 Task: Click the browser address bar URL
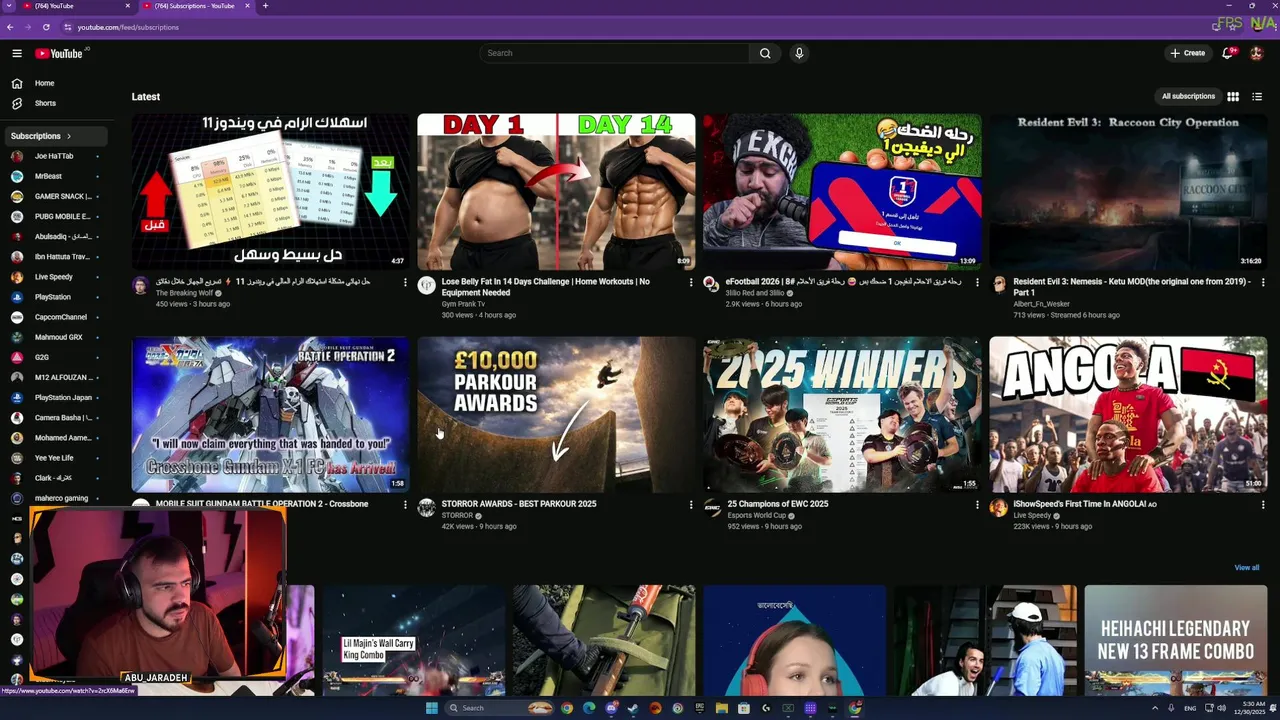128,27
